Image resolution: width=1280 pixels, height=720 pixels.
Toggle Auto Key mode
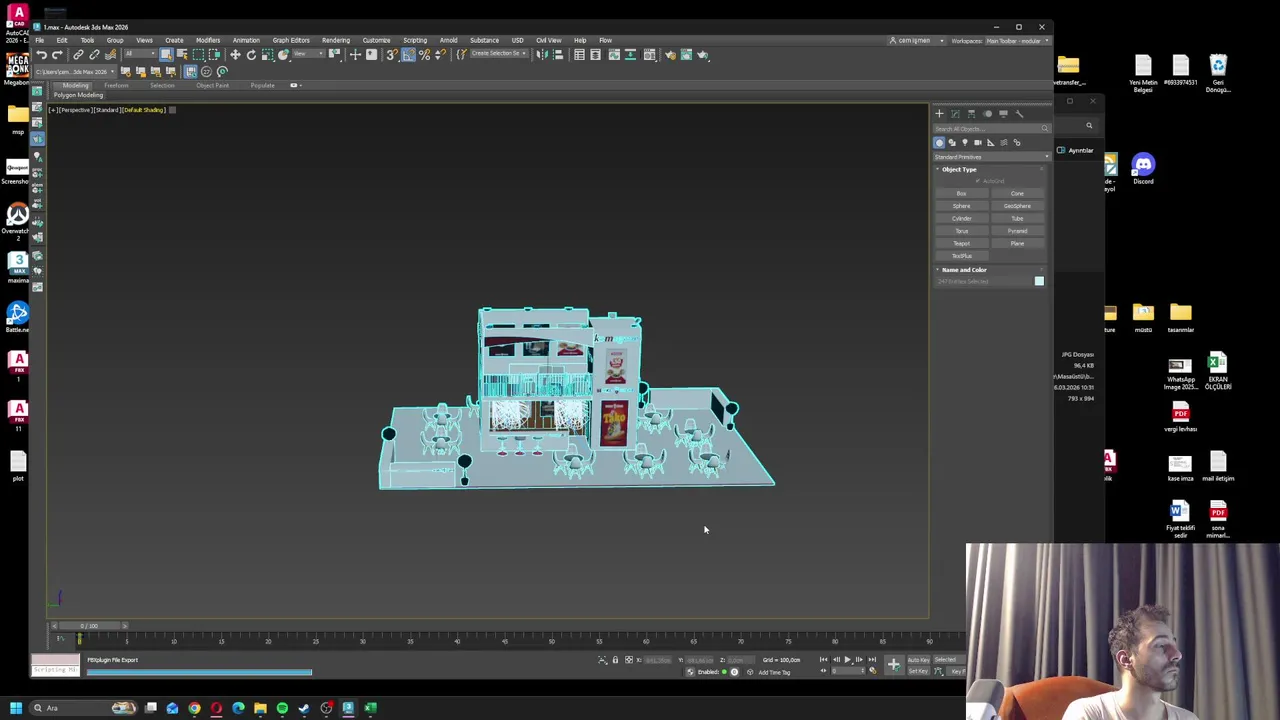coord(919,660)
